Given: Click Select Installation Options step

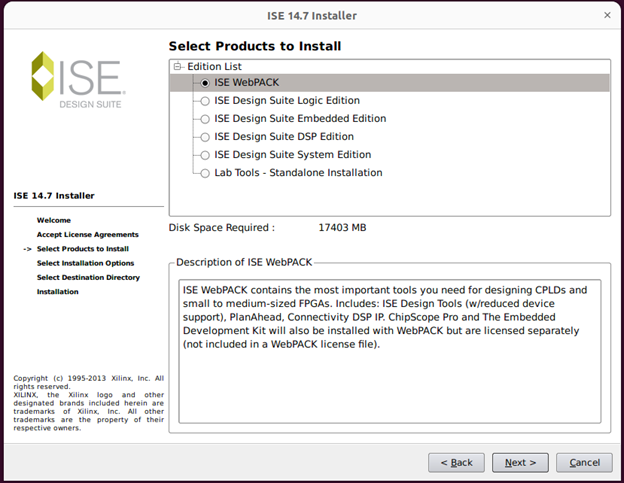Looking at the screenshot, I should 86,263.
